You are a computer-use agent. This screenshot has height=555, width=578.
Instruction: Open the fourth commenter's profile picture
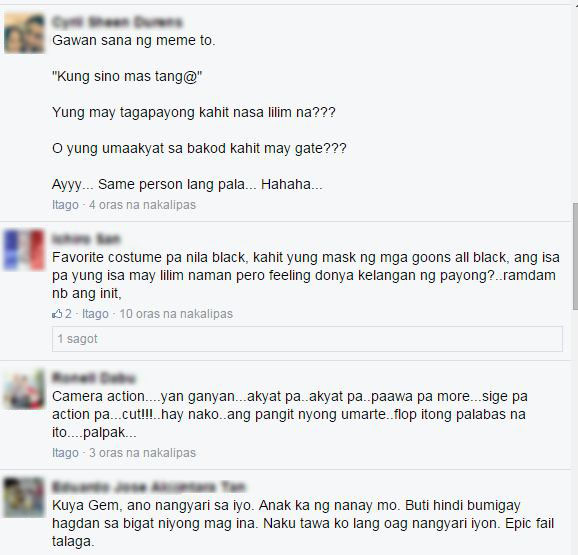24,498
